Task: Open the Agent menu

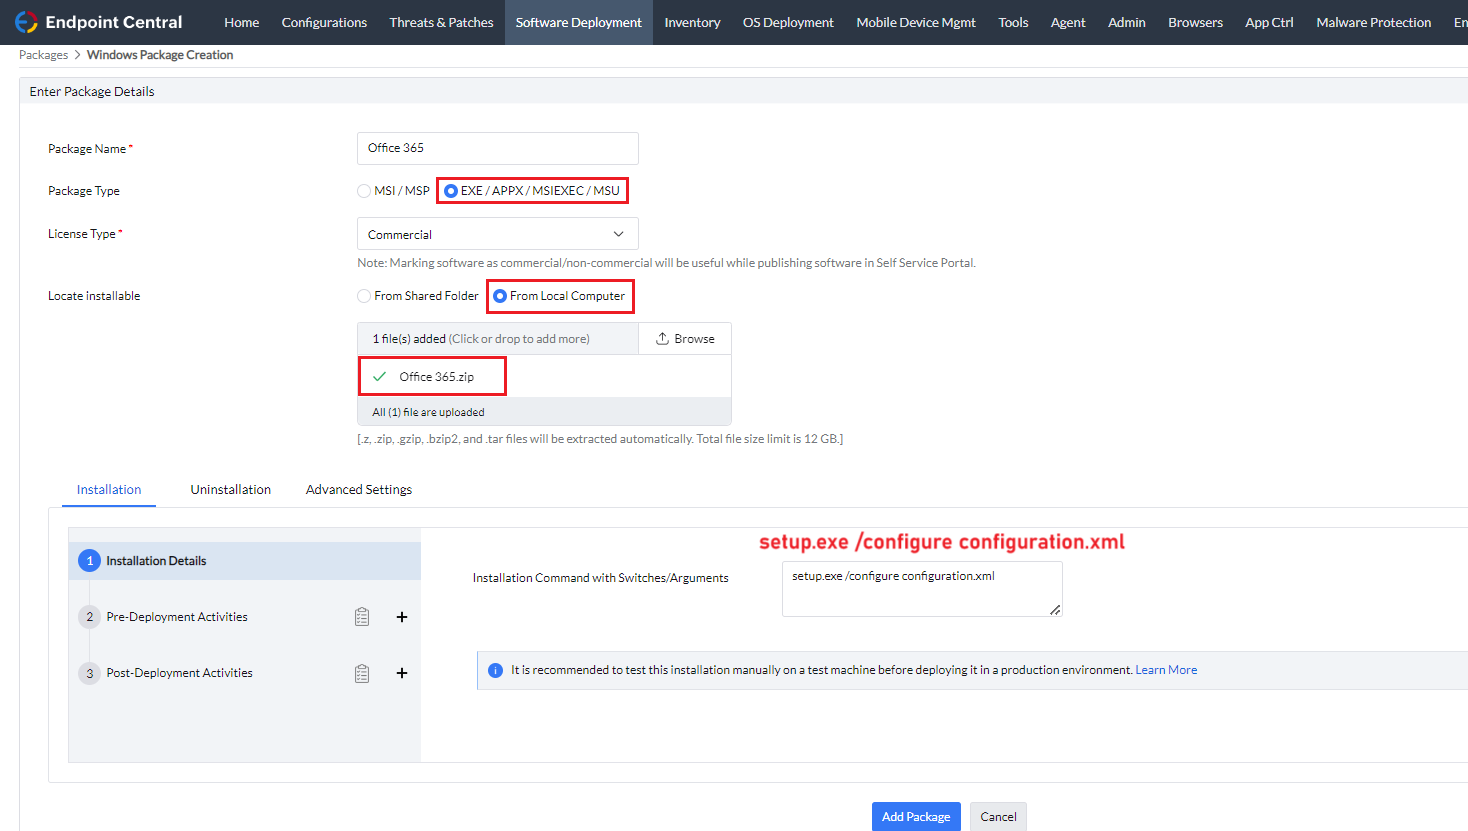Action: (x=1068, y=22)
